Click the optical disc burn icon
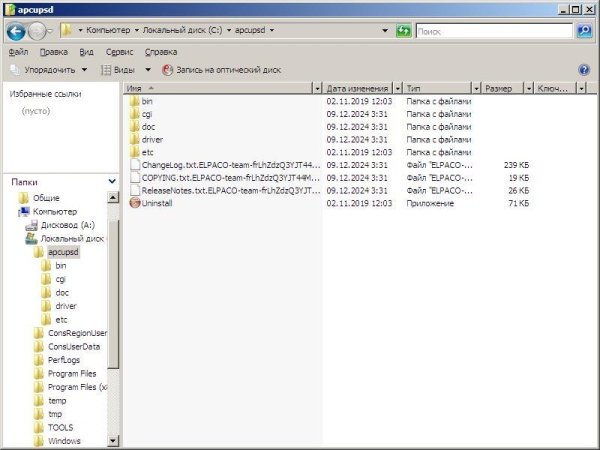Screen dimensions: 600x450 coord(167,70)
